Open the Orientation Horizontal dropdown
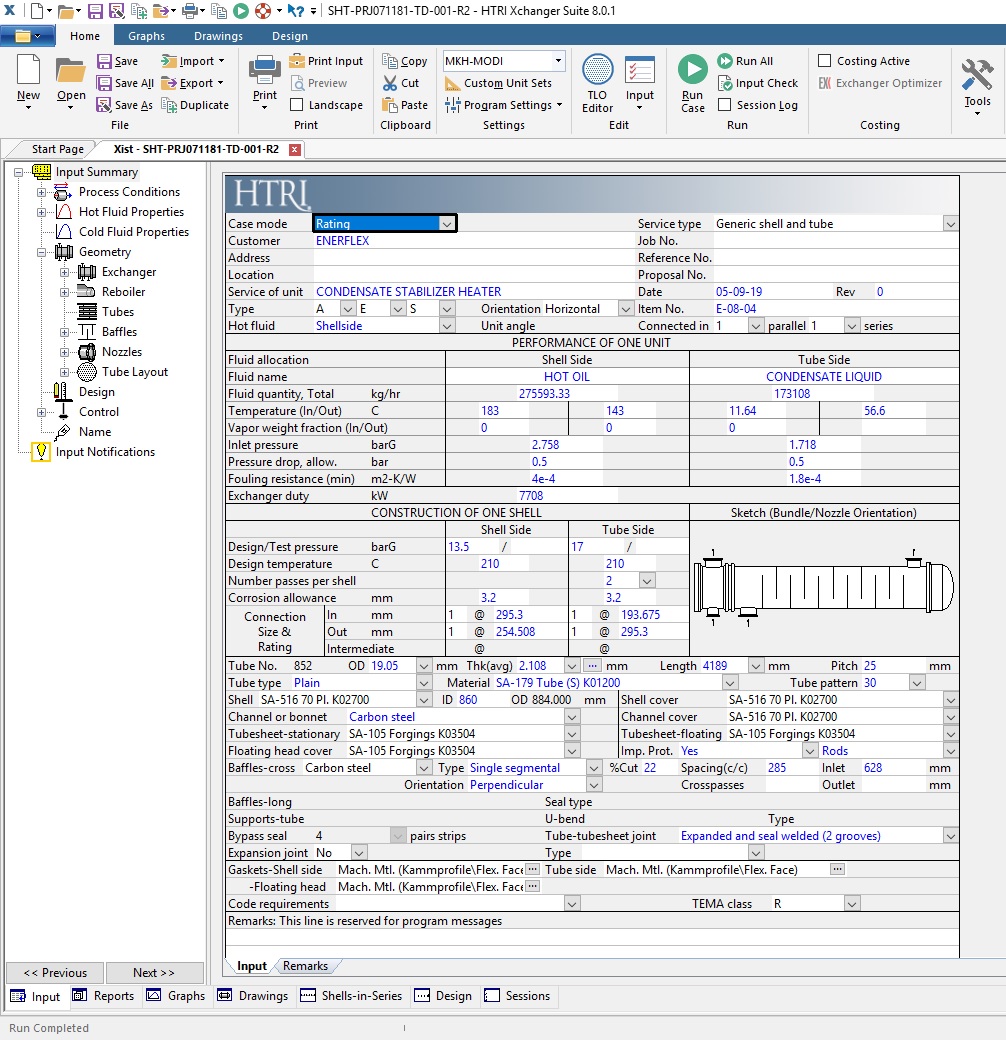The height and width of the screenshot is (1040, 1006). (x=625, y=309)
